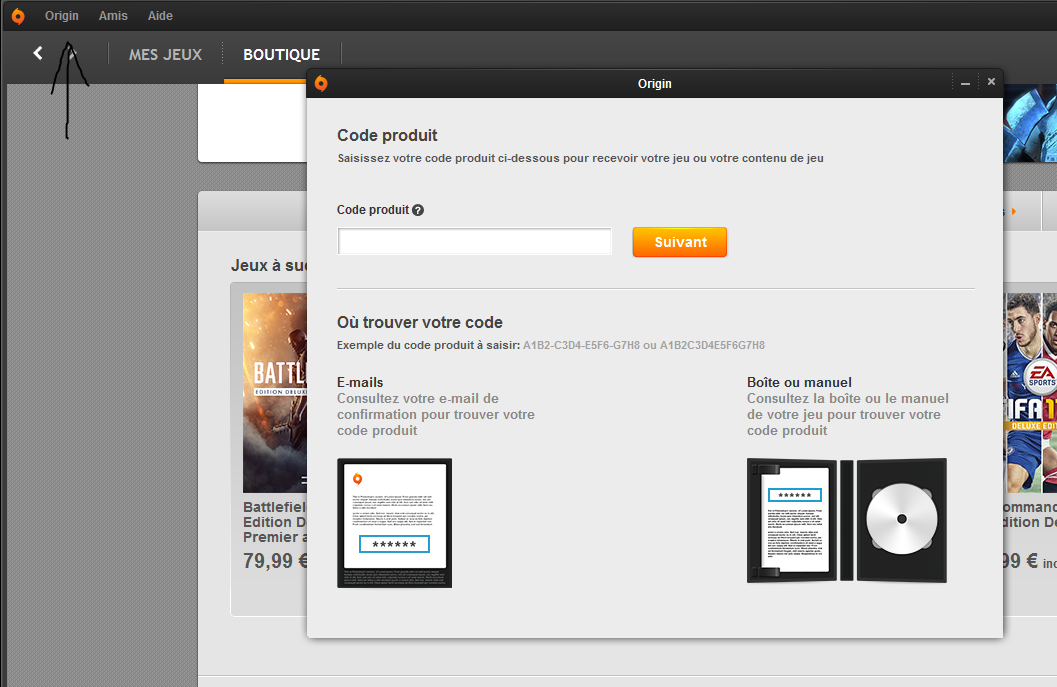Screen dimensions: 1057x687
Task: Open the Amis menu
Action: click(113, 16)
